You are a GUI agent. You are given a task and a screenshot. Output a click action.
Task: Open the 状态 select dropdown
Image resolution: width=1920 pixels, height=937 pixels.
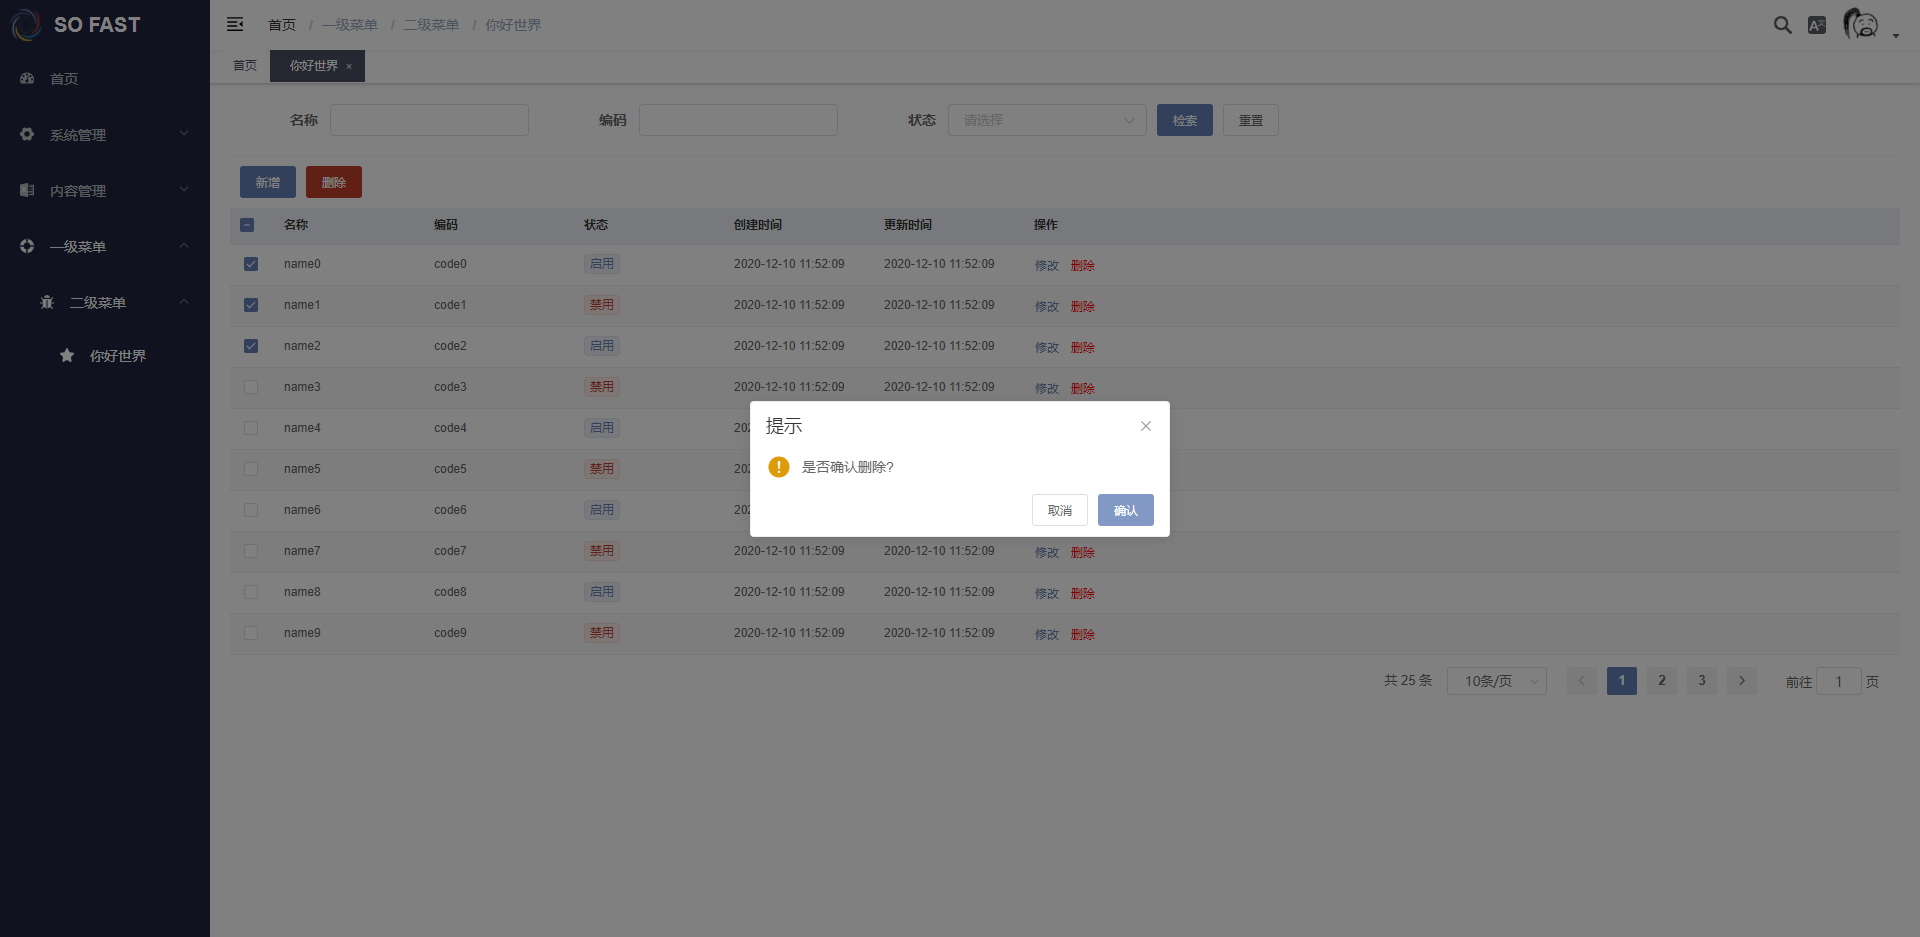point(1046,120)
